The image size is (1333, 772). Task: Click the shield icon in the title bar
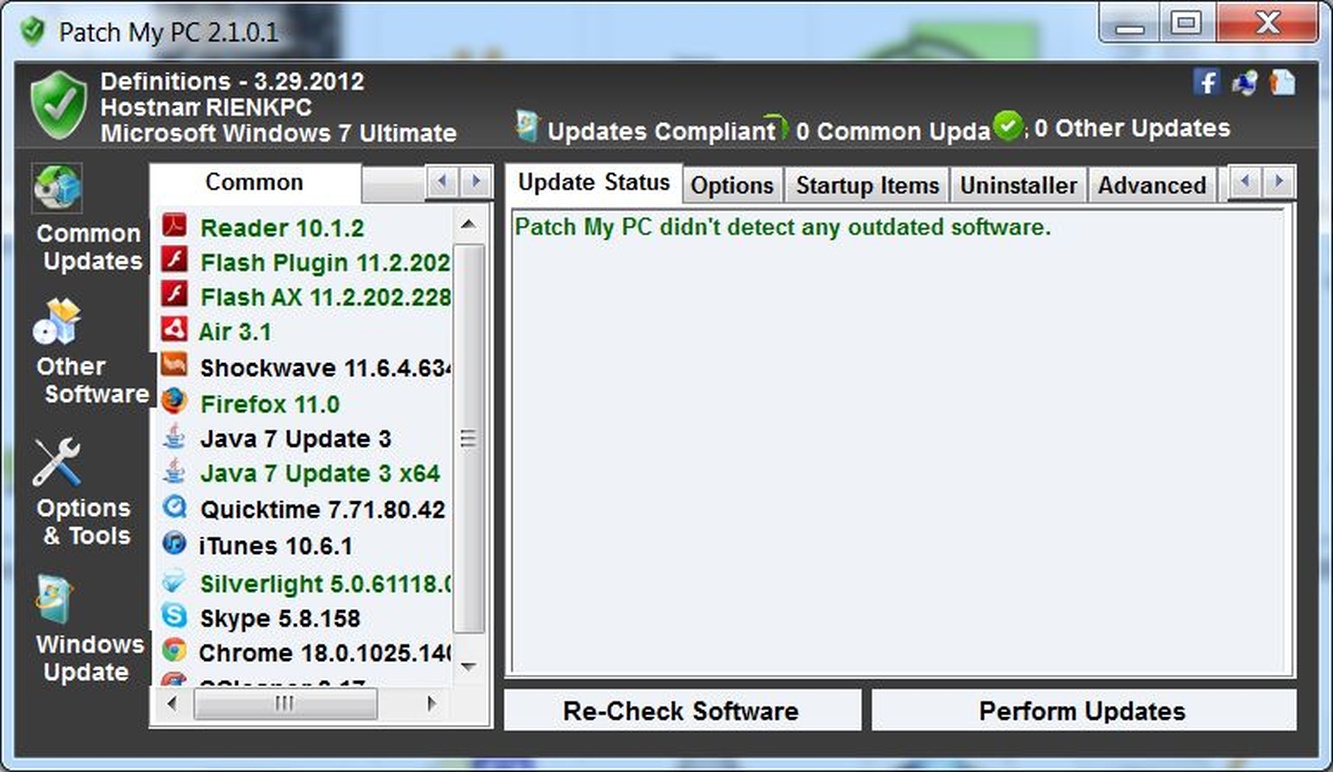coord(32,31)
